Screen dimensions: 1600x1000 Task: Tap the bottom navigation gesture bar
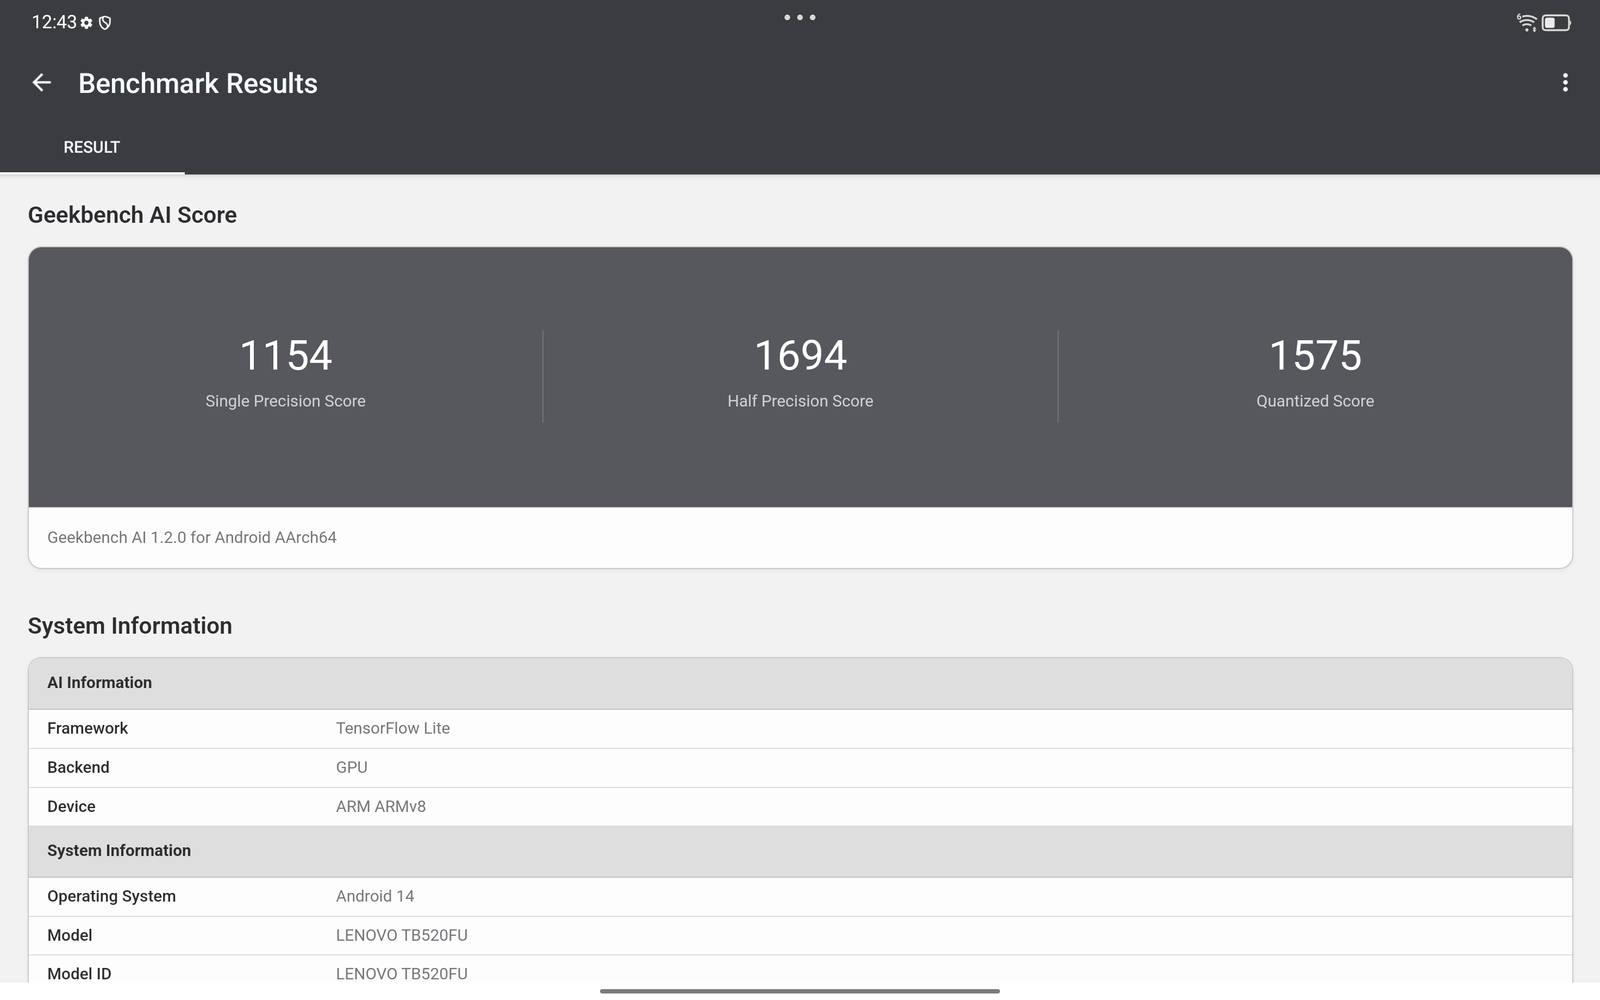800,991
